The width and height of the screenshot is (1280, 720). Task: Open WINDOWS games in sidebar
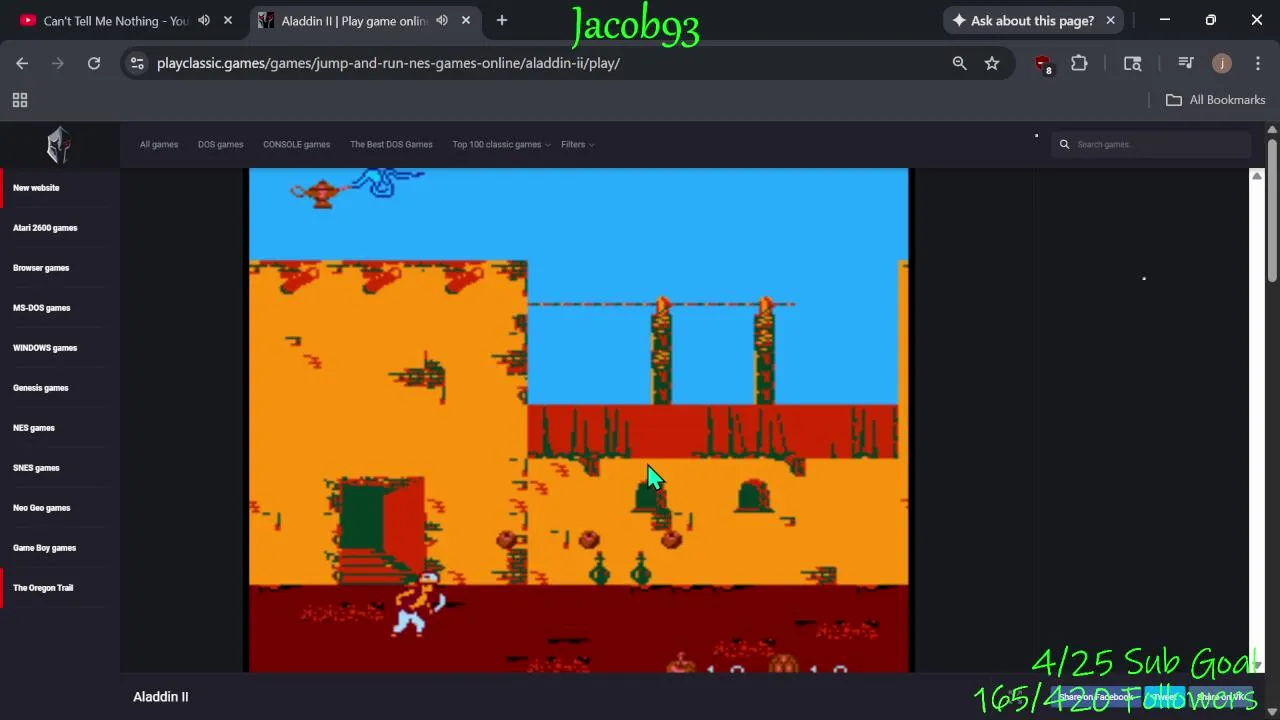click(45, 348)
